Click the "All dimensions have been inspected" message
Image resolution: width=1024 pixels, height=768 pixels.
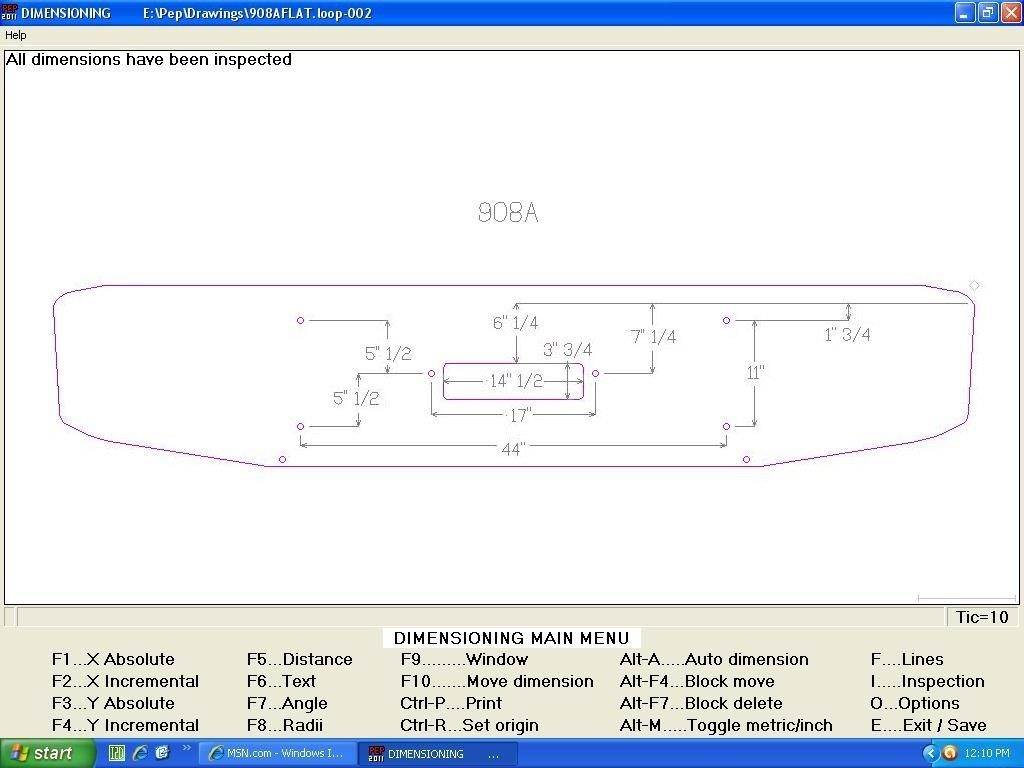tap(149, 59)
